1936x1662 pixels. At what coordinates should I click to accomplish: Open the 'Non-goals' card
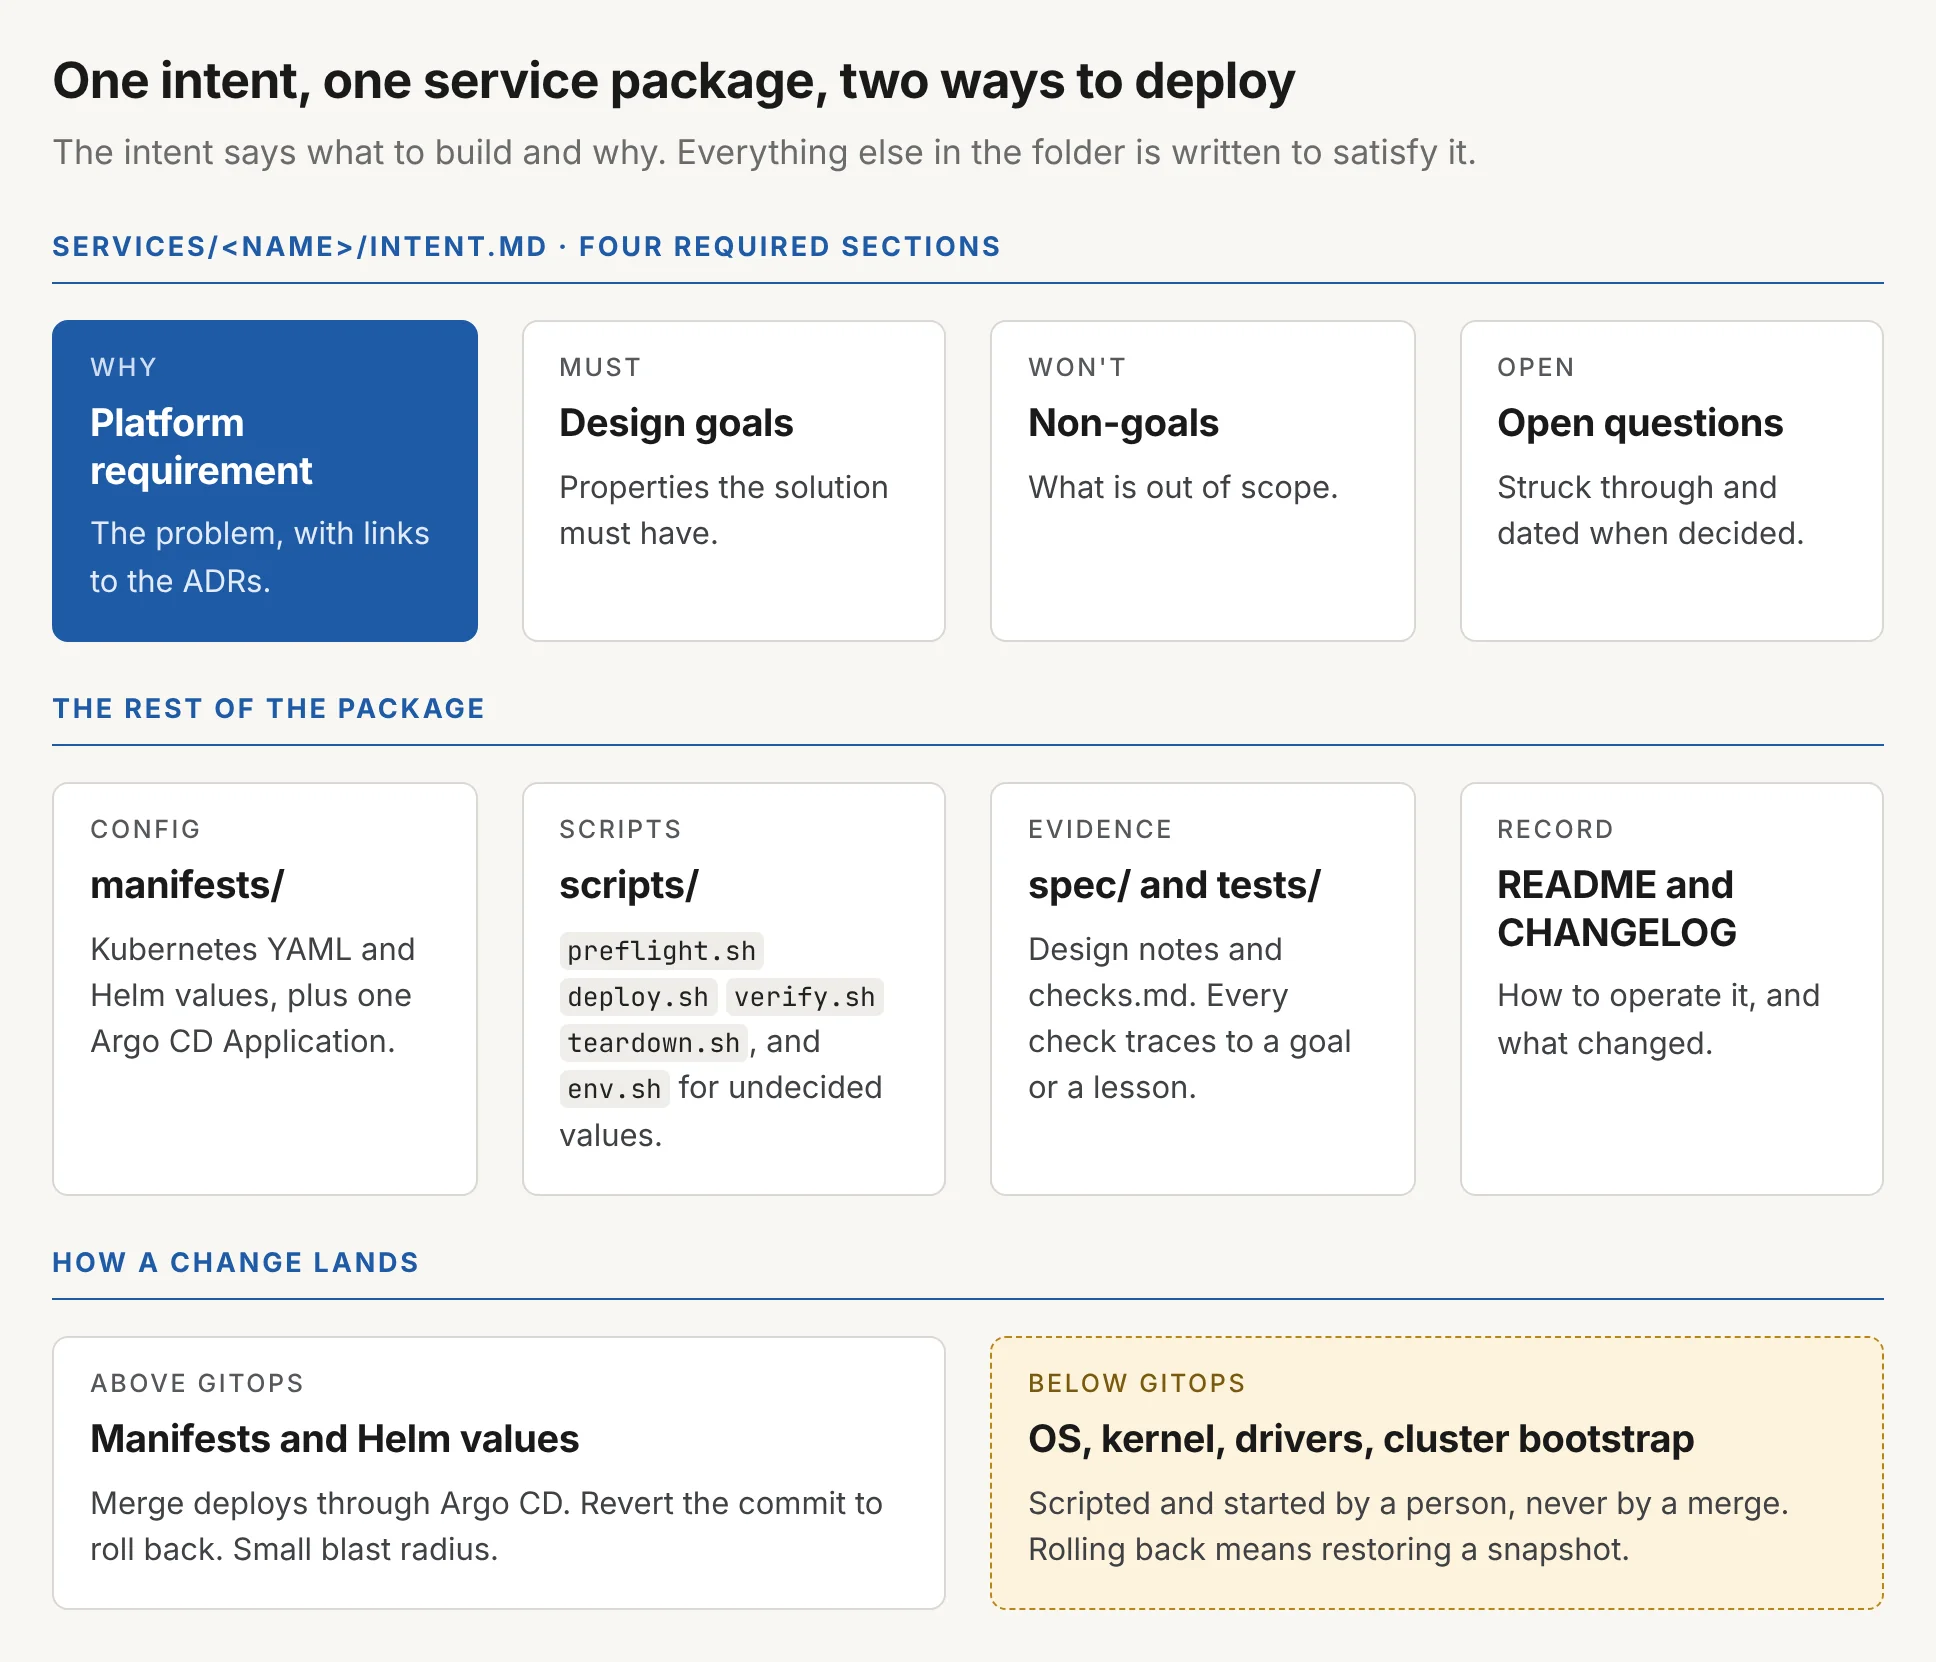click(x=1203, y=481)
